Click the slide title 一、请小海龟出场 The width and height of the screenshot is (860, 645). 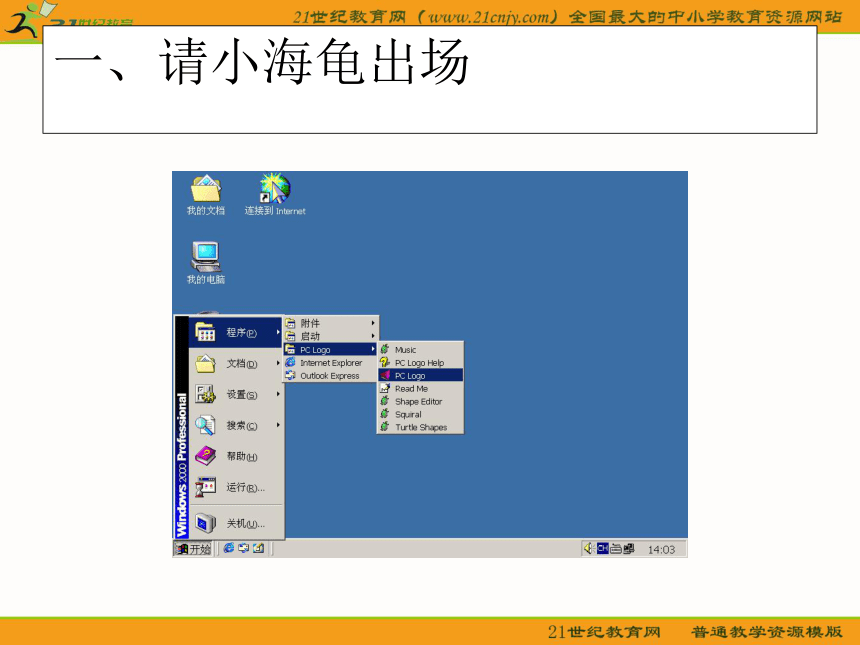pos(262,62)
